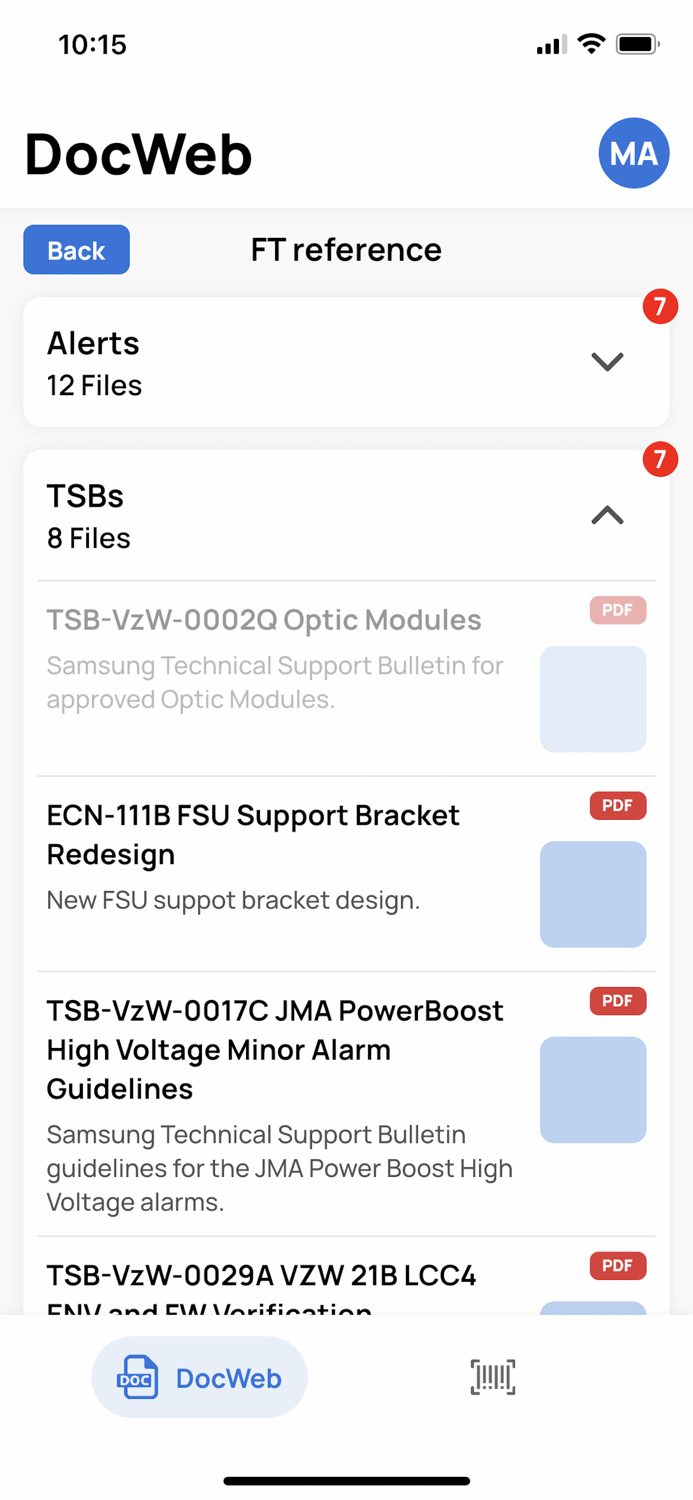Collapse the TSBs section chevron
The image size is (693, 1500).
tap(606, 516)
